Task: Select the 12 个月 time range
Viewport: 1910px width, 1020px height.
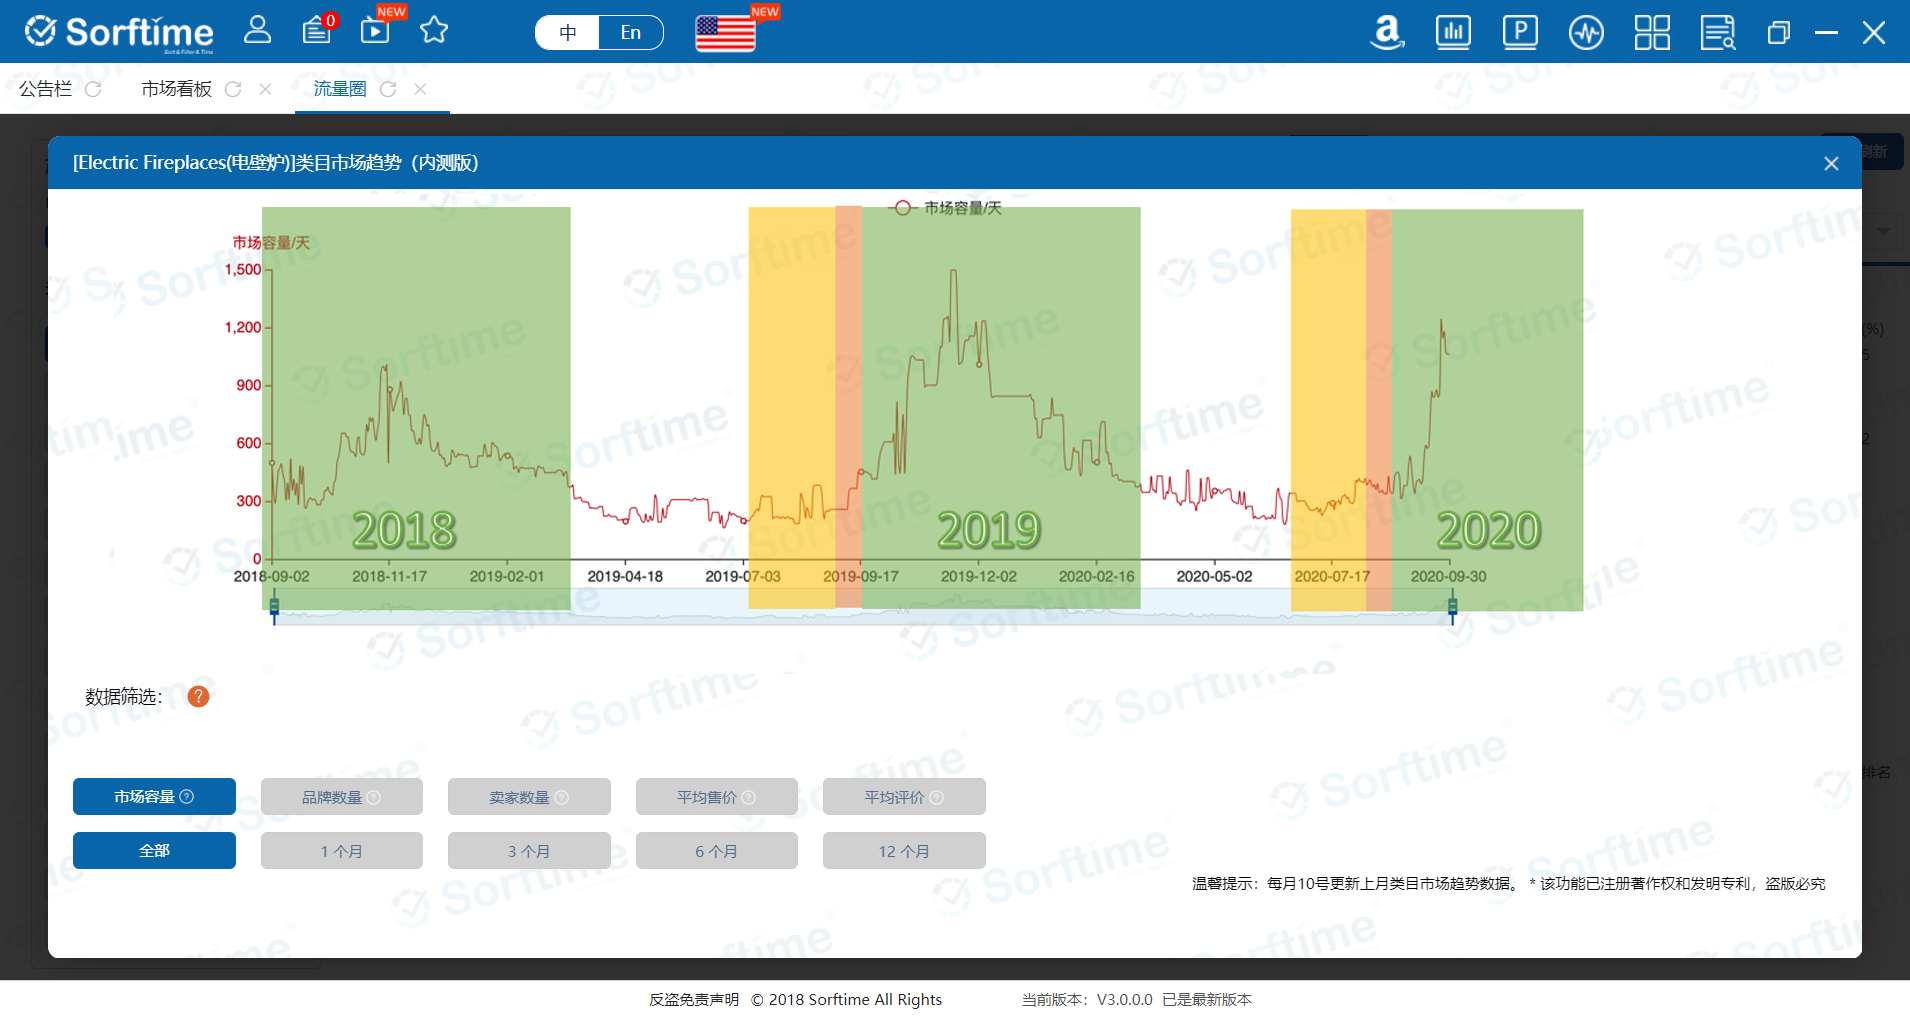Action: [x=904, y=850]
